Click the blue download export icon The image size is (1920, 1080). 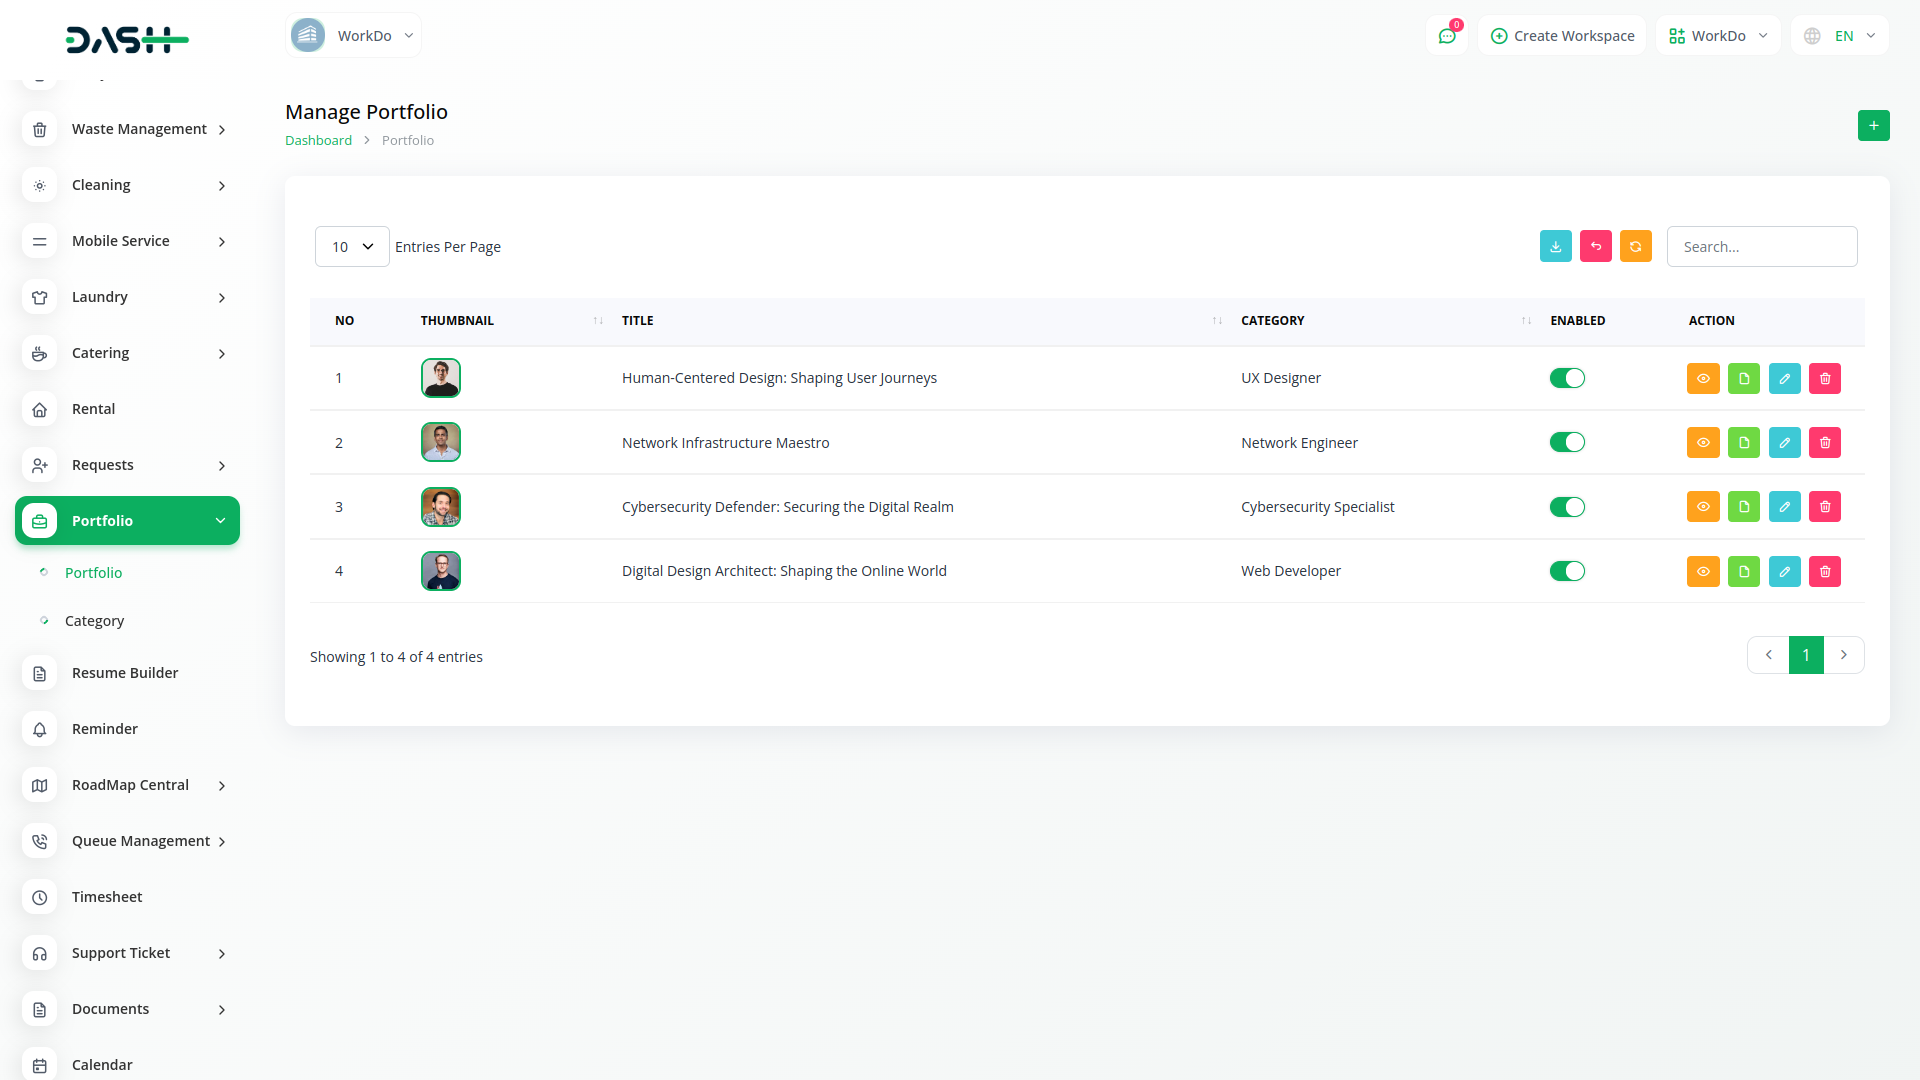[1555, 247]
